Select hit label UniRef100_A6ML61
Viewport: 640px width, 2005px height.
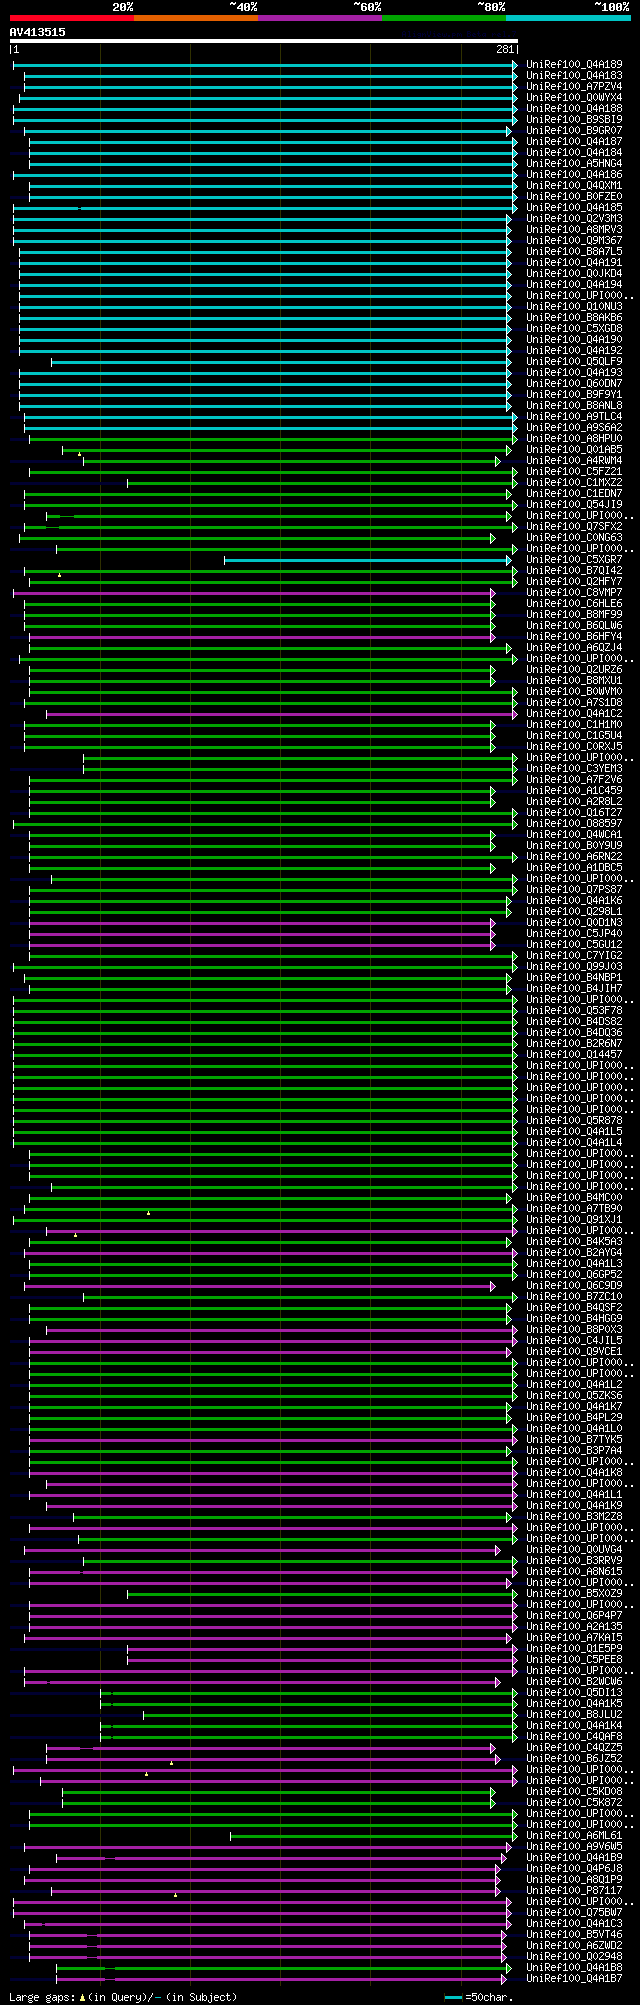tap(574, 1836)
